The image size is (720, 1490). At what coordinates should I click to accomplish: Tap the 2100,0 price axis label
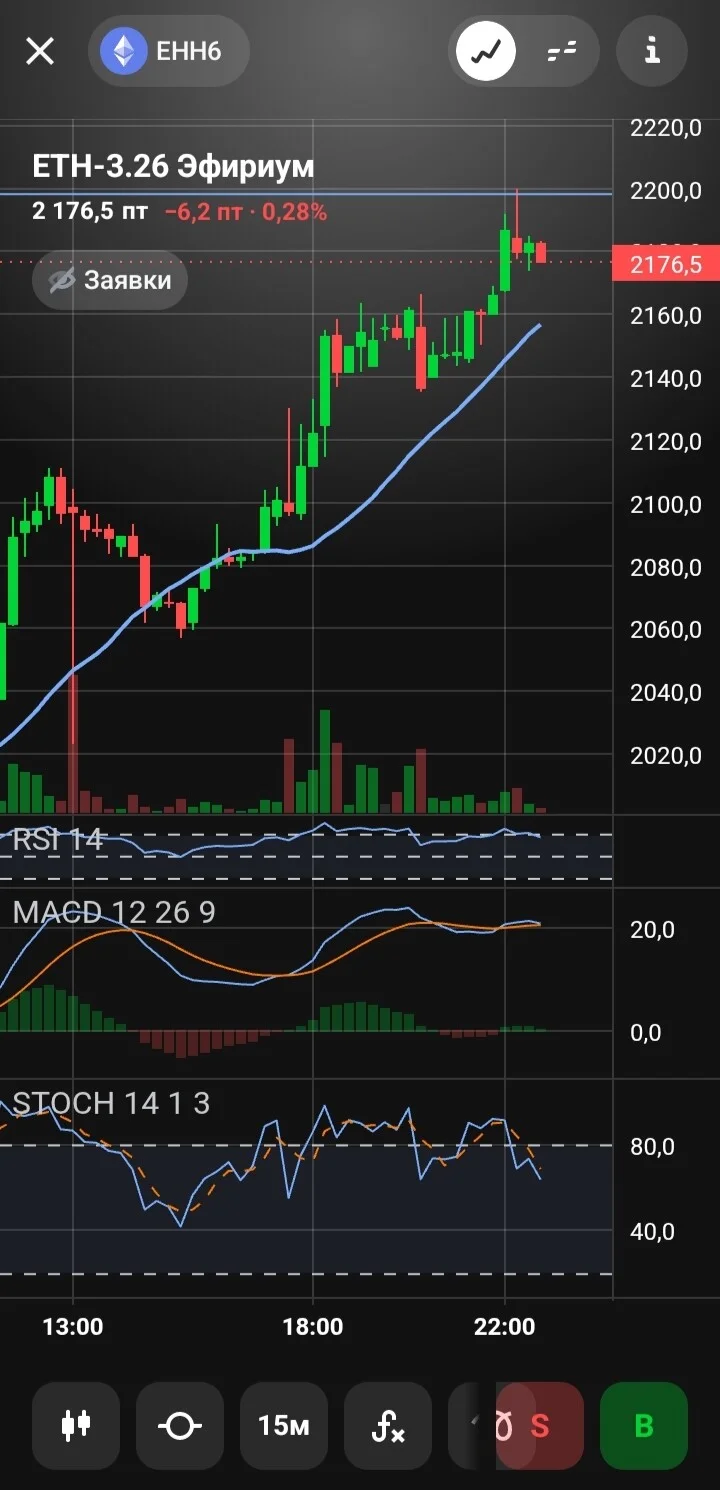[x=666, y=504]
